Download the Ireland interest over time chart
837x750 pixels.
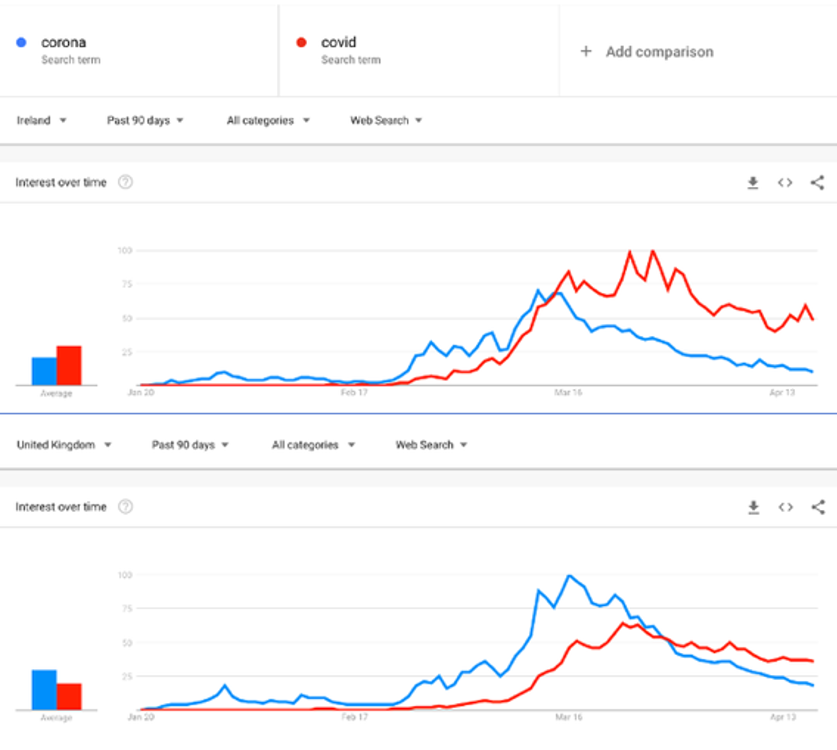click(x=753, y=183)
